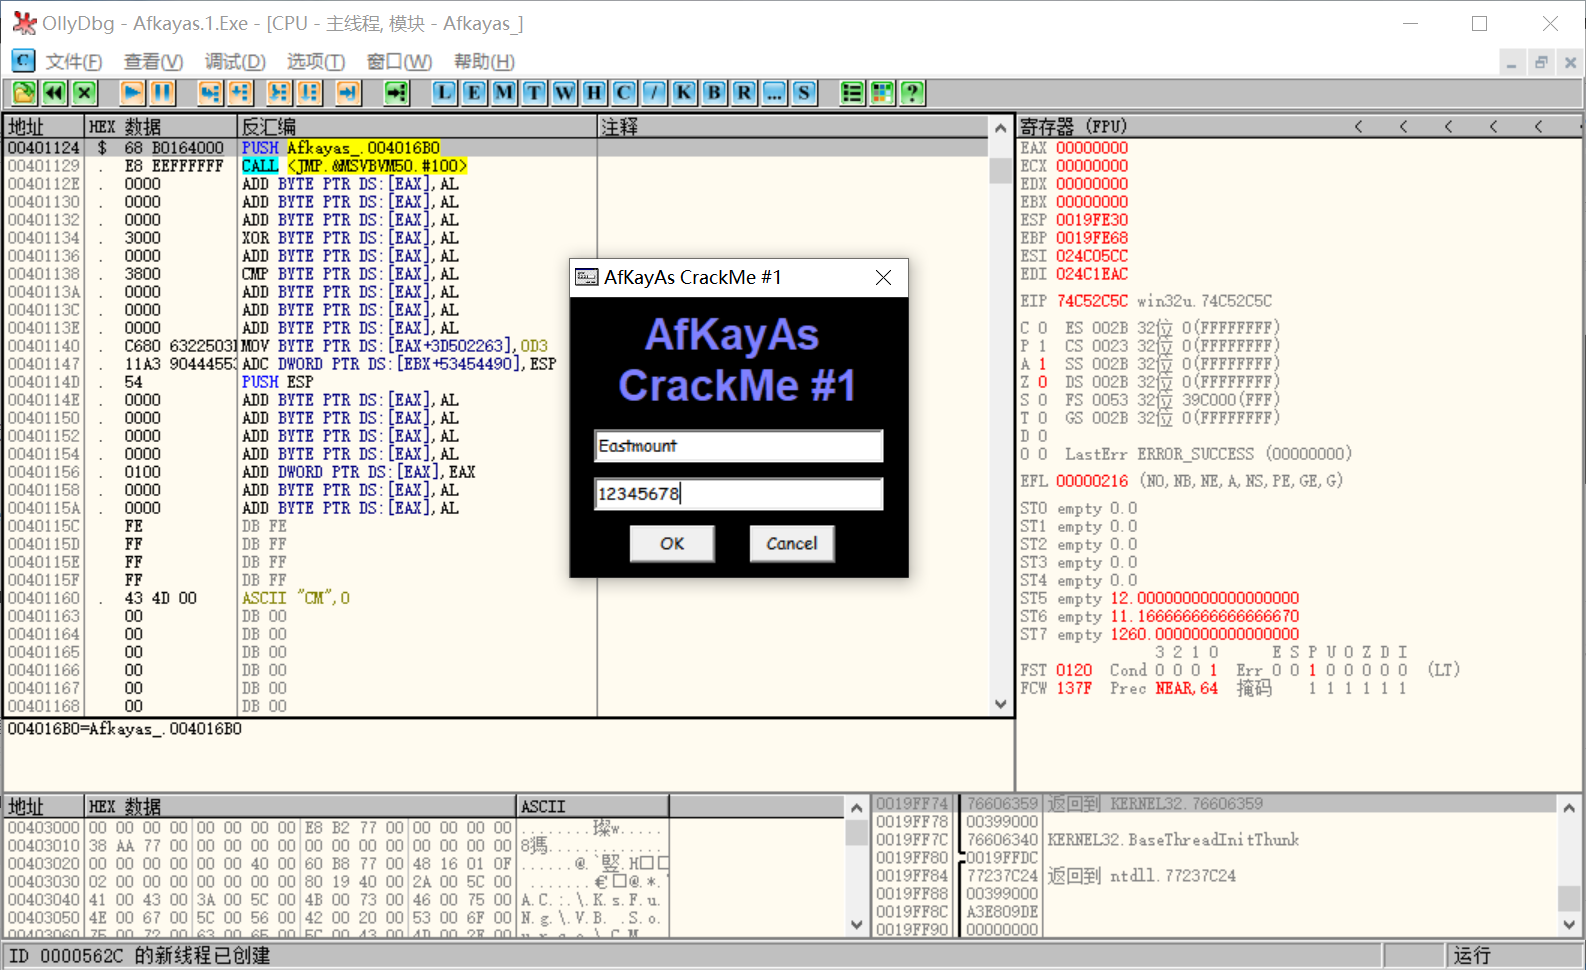Image resolution: width=1586 pixels, height=970 pixels.
Task: Pause the program execution
Action: 162,93
